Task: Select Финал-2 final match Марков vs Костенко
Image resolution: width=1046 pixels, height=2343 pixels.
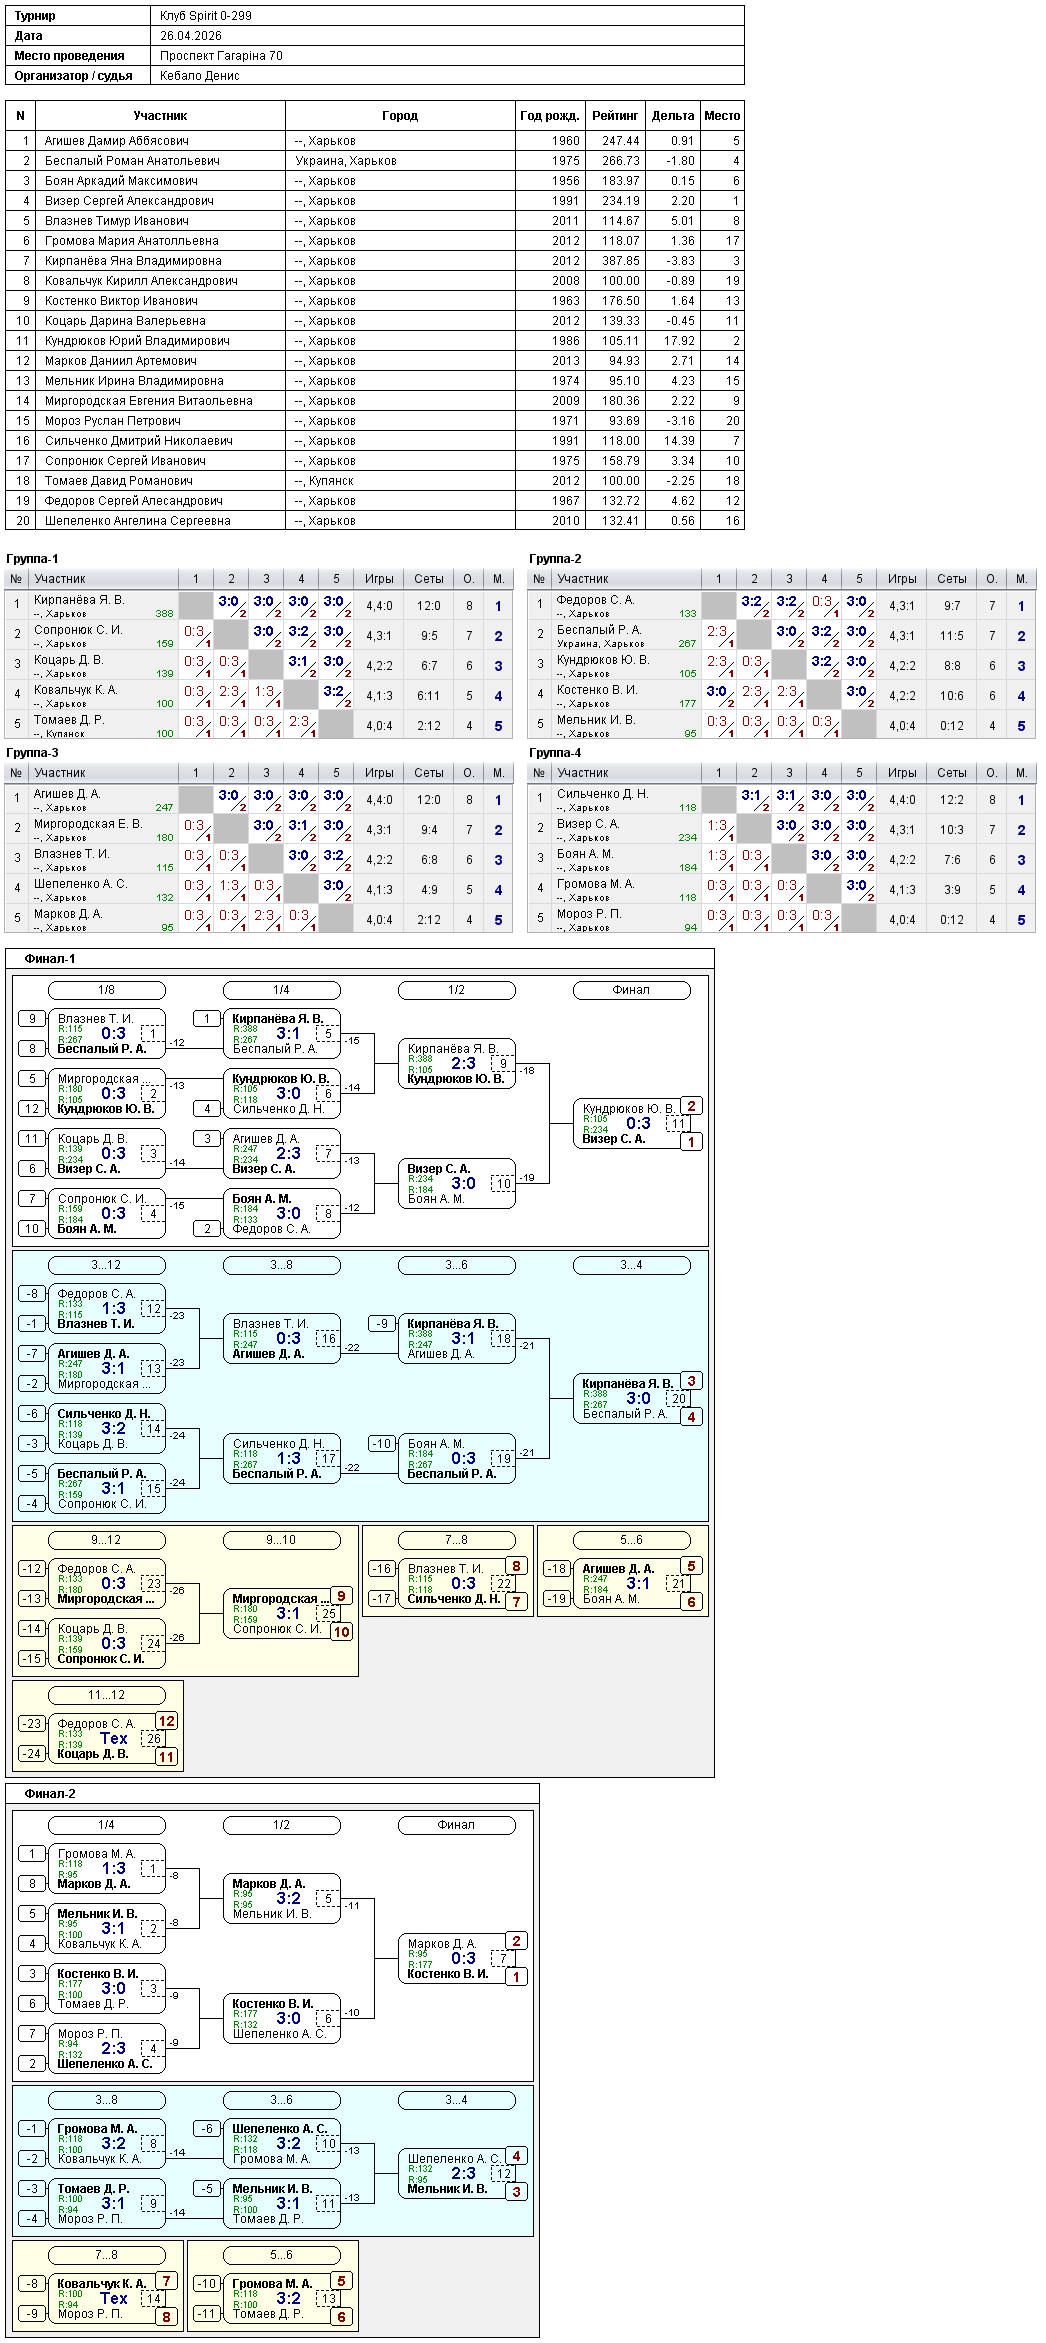Action: (x=457, y=1959)
